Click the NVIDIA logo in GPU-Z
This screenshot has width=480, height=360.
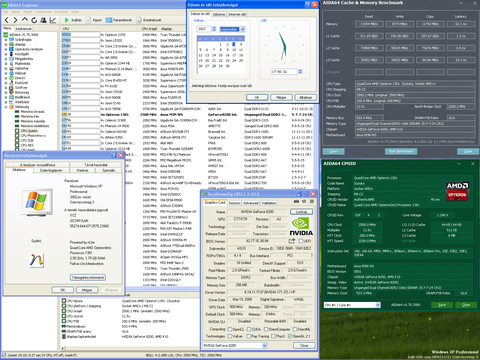pos(301,227)
